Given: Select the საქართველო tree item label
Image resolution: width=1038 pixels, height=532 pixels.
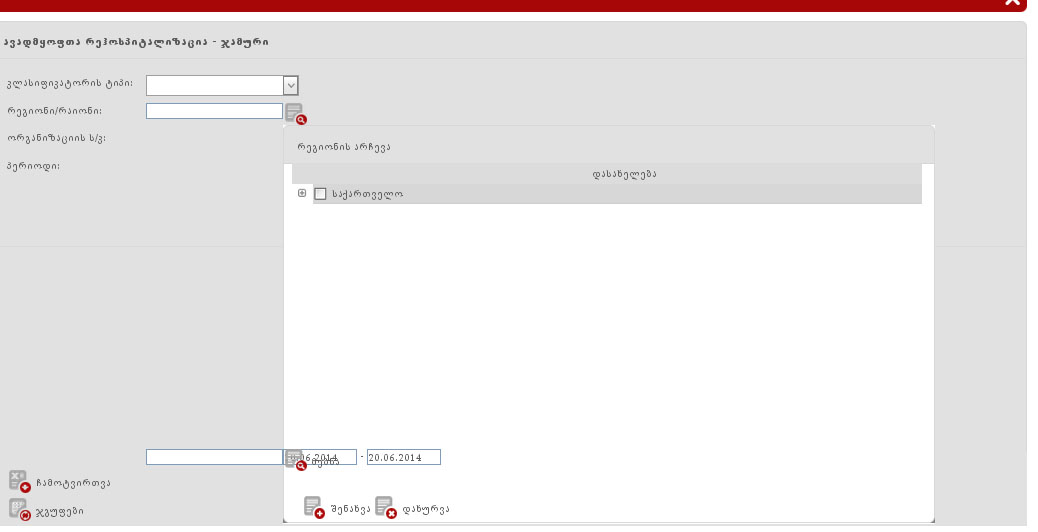Looking at the screenshot, I should (x=367, y=194).
